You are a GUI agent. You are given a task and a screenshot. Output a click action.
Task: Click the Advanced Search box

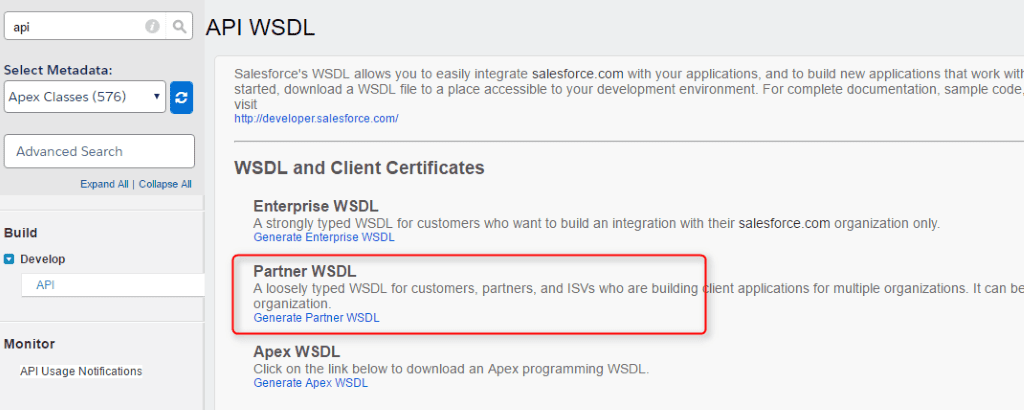[x=99, y=151]
